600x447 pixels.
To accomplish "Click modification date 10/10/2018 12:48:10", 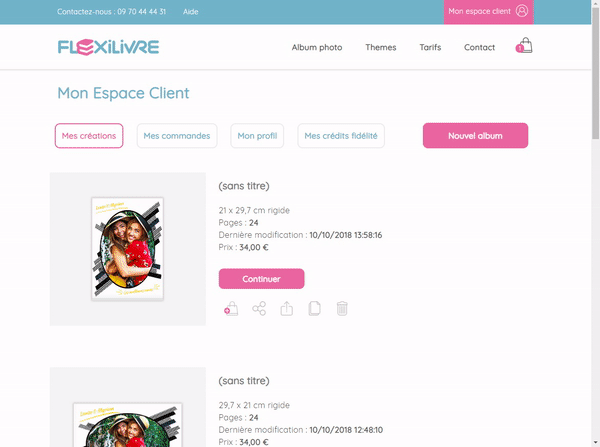I will coord(346,430).
